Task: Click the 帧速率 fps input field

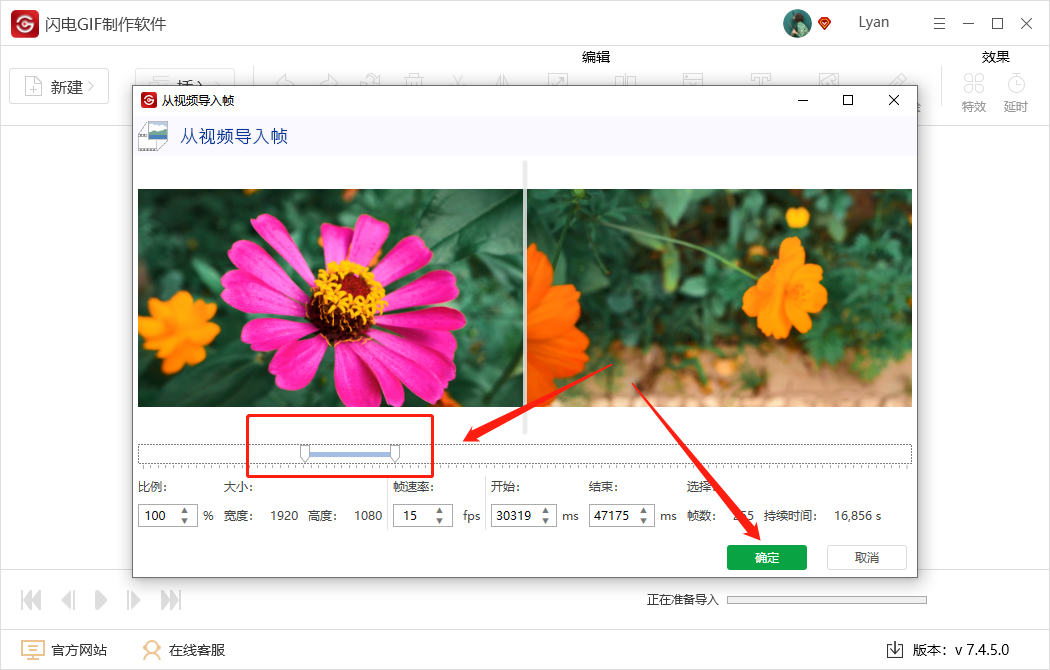Action: (423, 515)
